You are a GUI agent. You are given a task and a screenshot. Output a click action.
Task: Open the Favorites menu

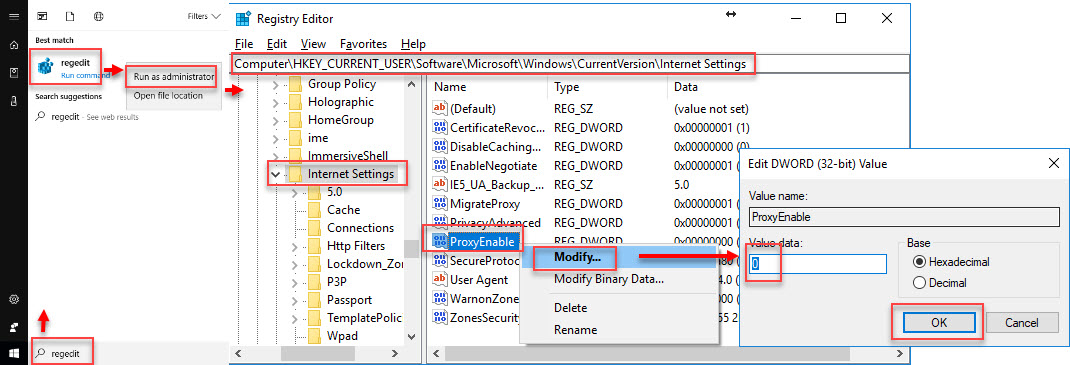point(363,44)
